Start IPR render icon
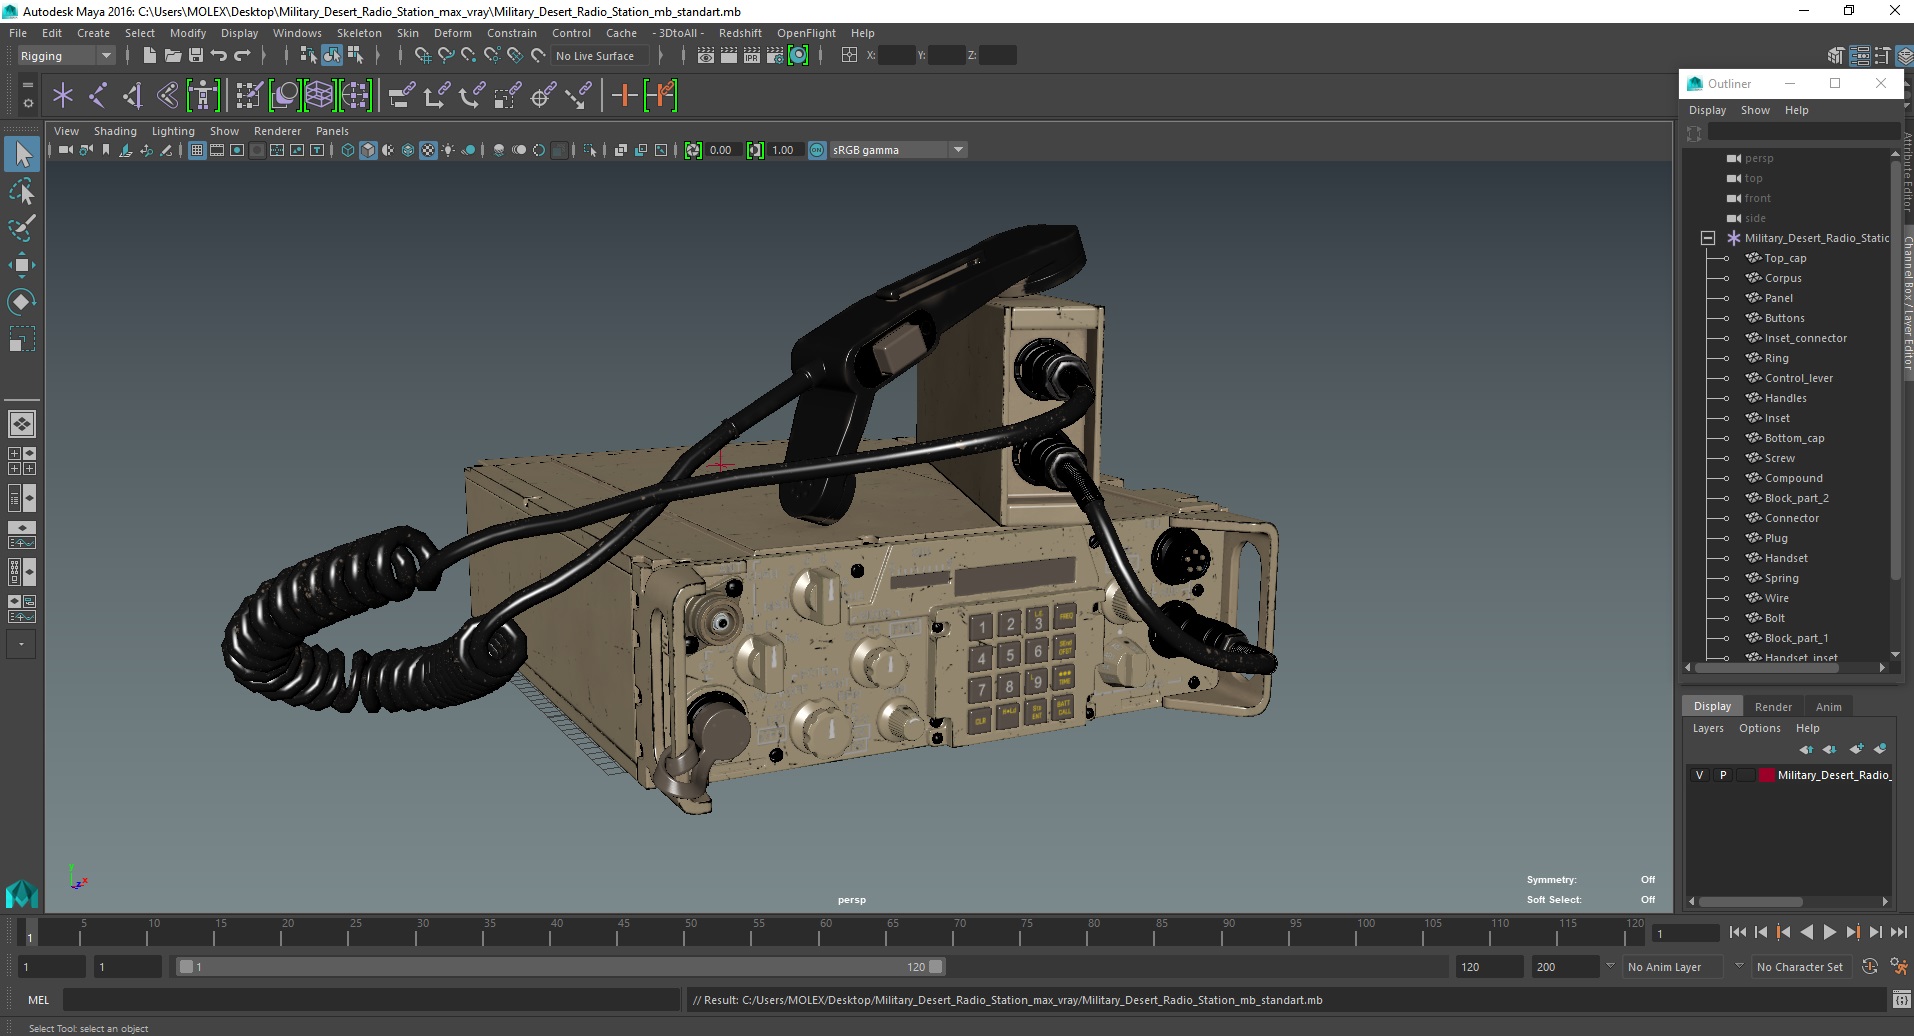Viewport: 1914px width, 1036px height. pos(752,56)
